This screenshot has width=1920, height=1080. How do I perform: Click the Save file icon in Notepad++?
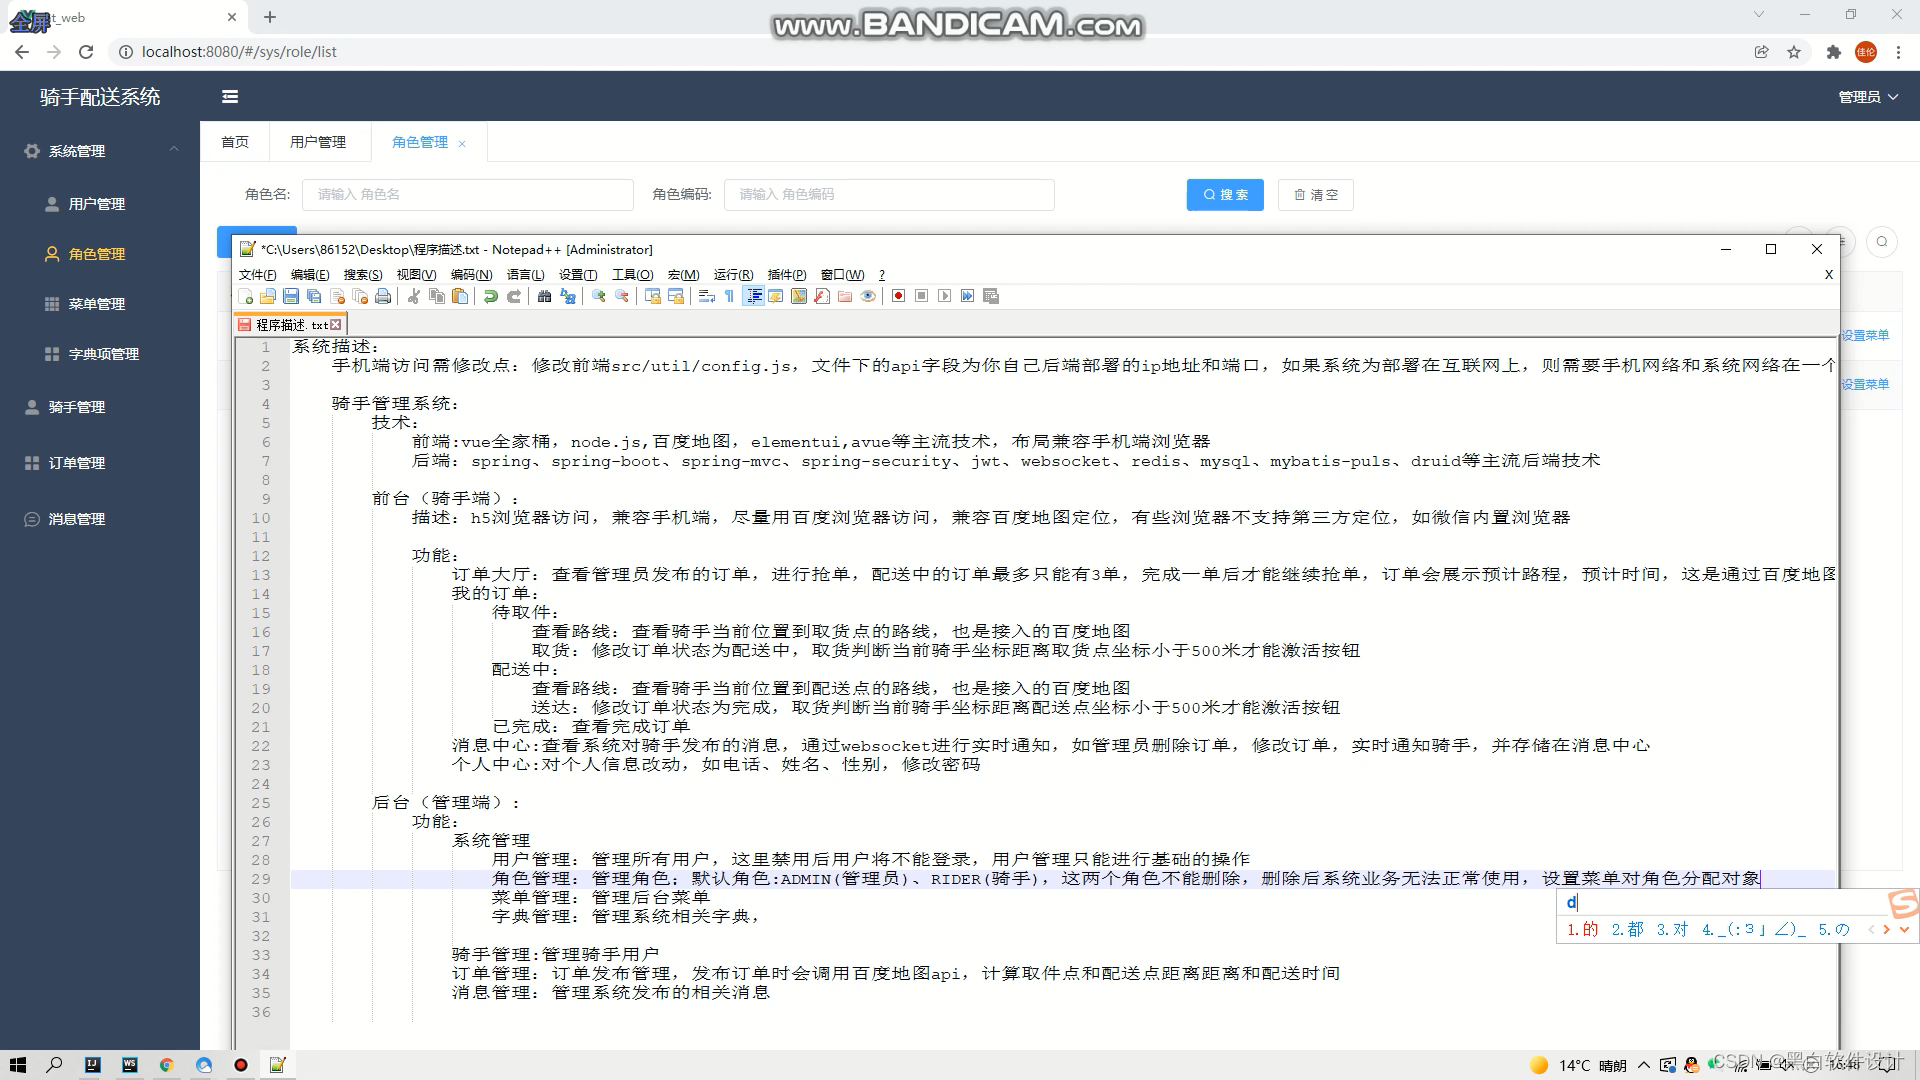tap(290, 296)
